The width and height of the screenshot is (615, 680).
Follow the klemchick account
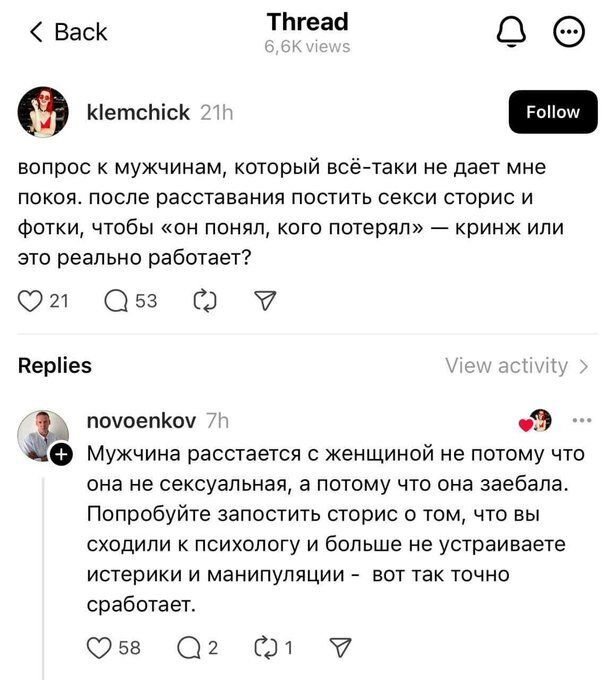point(552,112)
